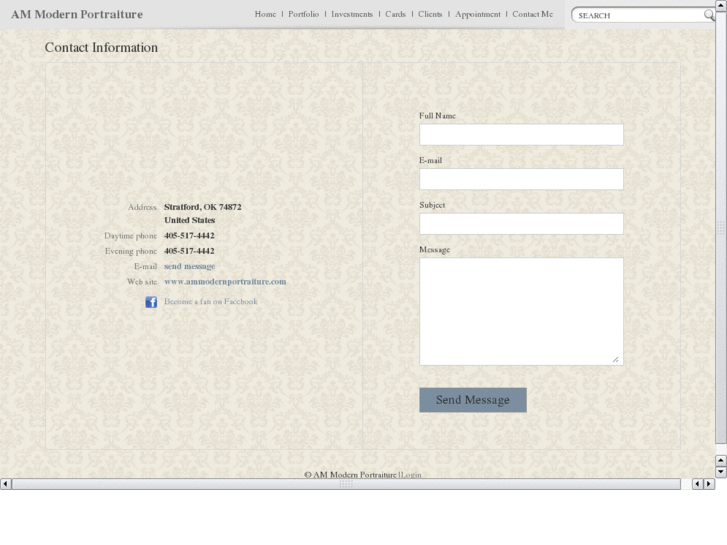The image size is (727, 545).
Task: Open the 'send message' e-mail link
Action: tap(190, 266)
